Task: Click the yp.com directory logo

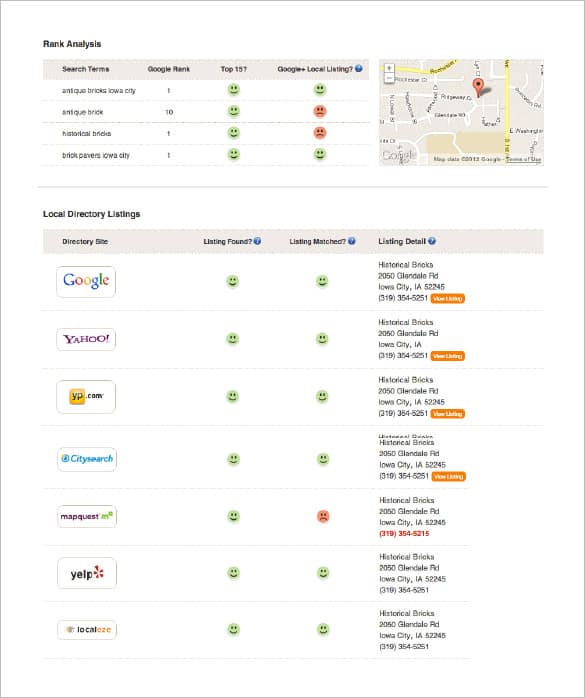Action: [86, 396]
